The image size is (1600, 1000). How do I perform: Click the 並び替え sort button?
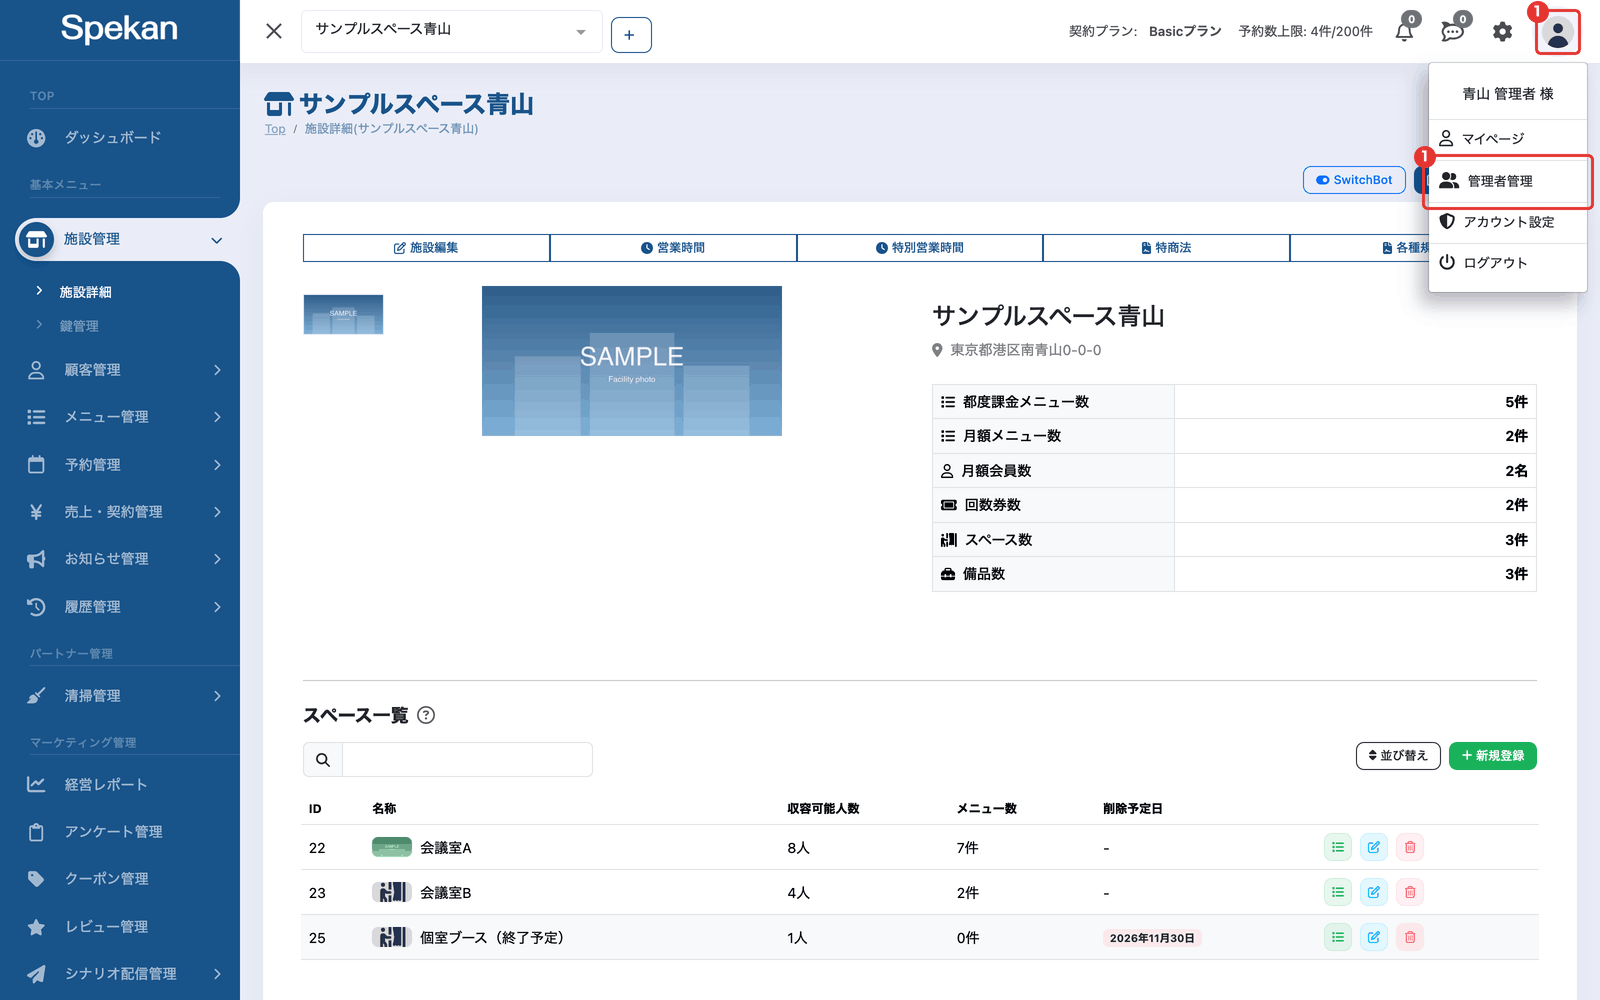[1398, 756]
